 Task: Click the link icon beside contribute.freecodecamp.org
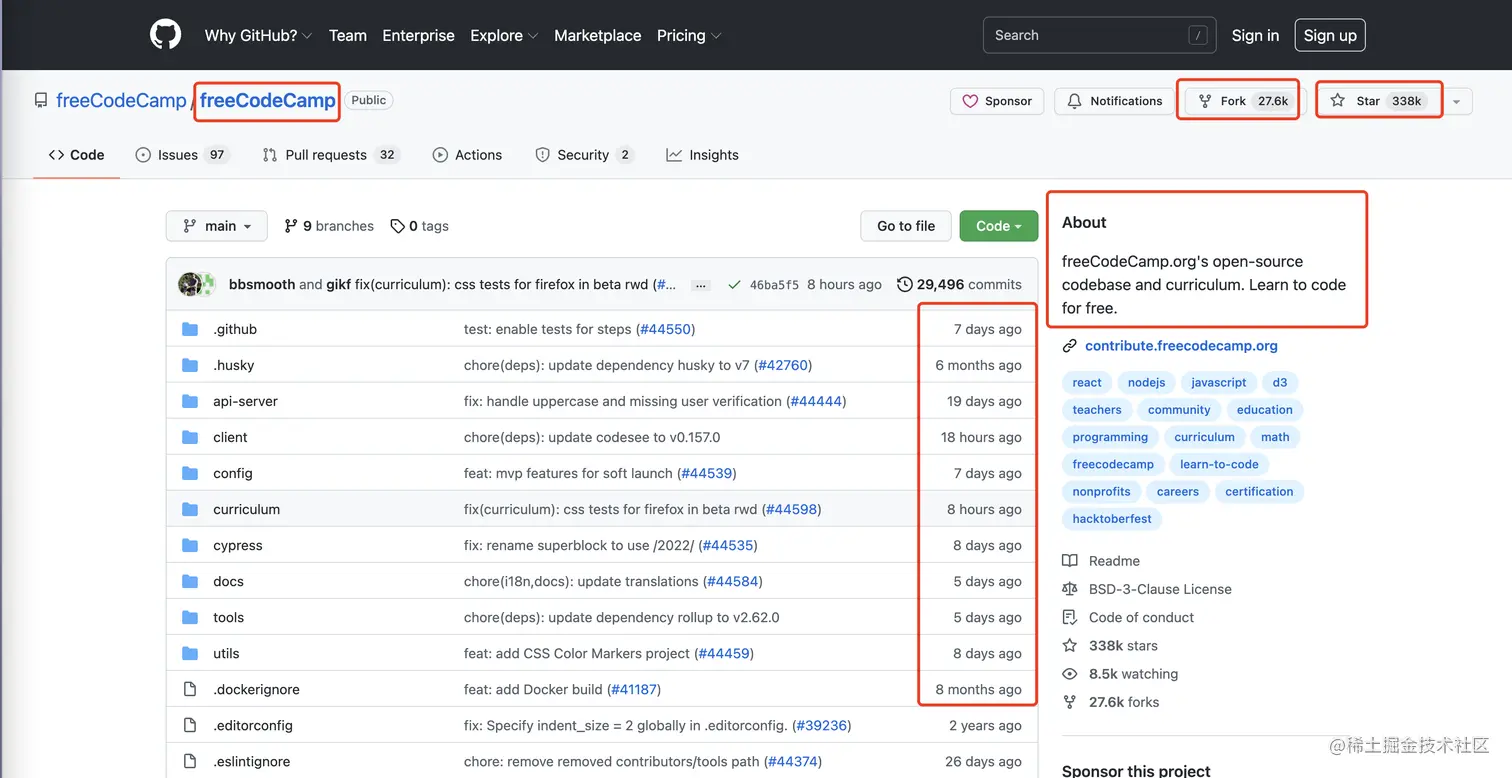[1070, 346]
